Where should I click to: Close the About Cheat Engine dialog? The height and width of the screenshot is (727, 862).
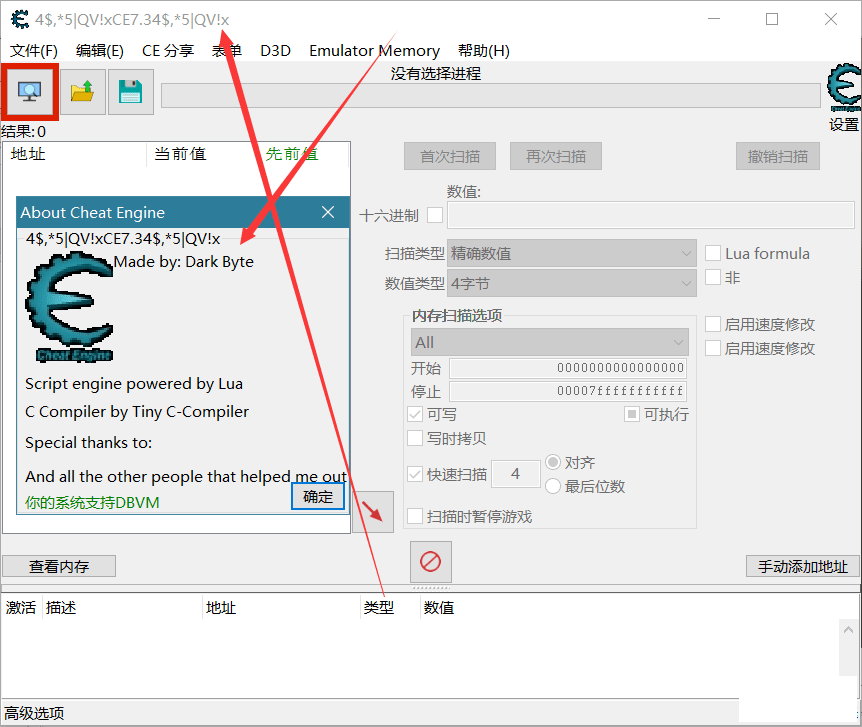[x=328, y=212]
